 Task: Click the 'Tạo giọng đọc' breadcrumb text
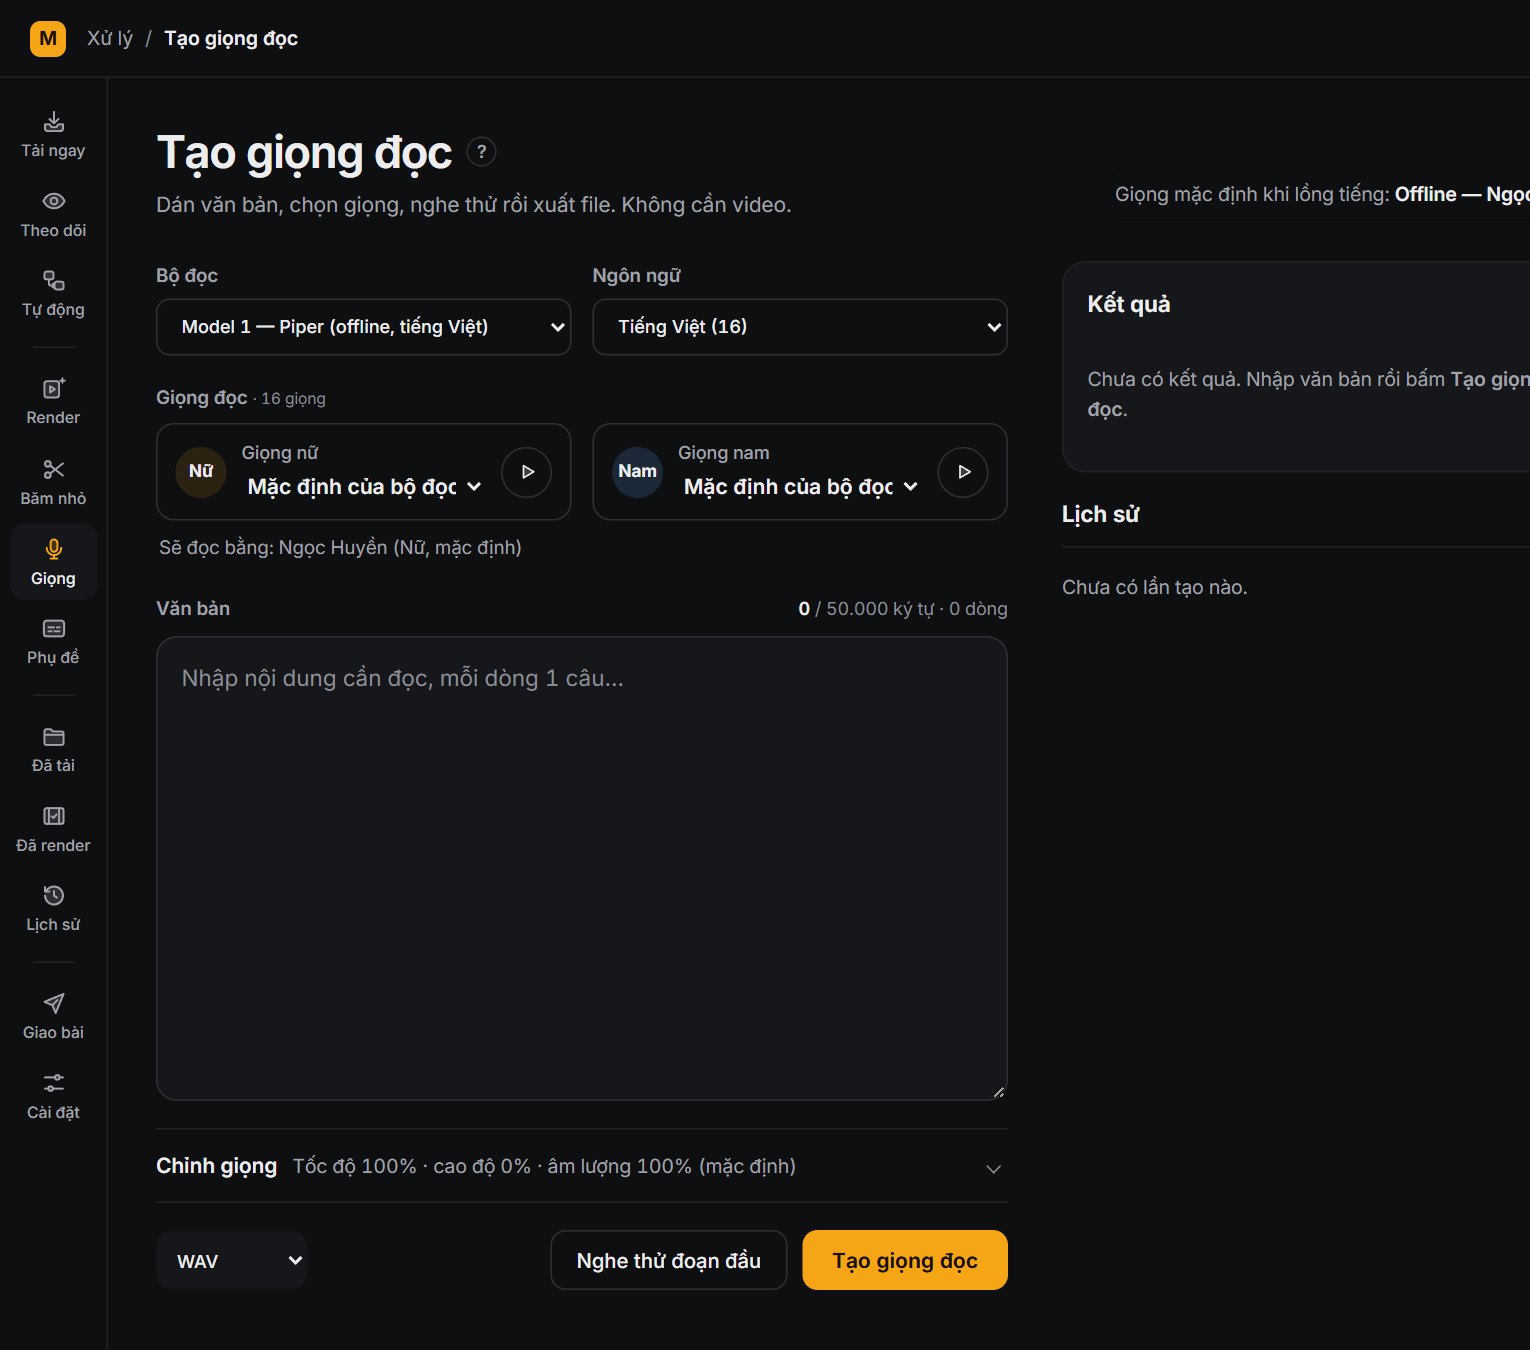point(231,39)
